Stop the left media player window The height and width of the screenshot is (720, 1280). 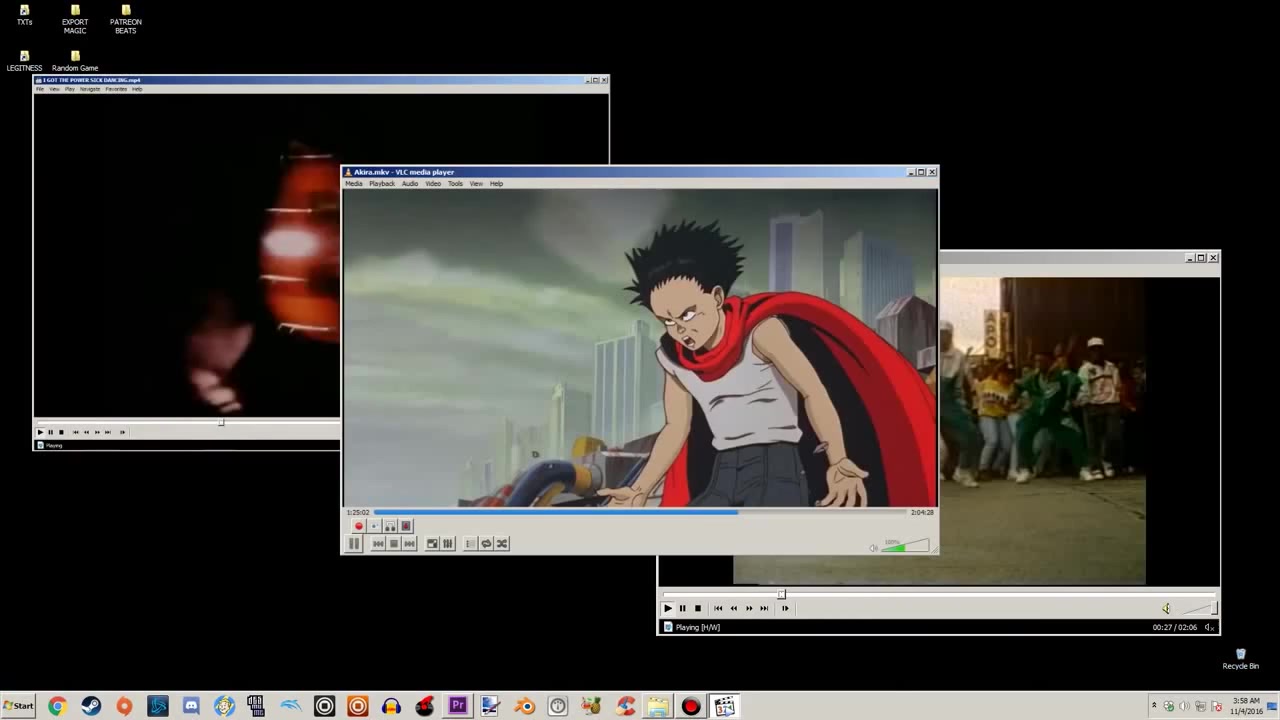[x=61, y=432]
